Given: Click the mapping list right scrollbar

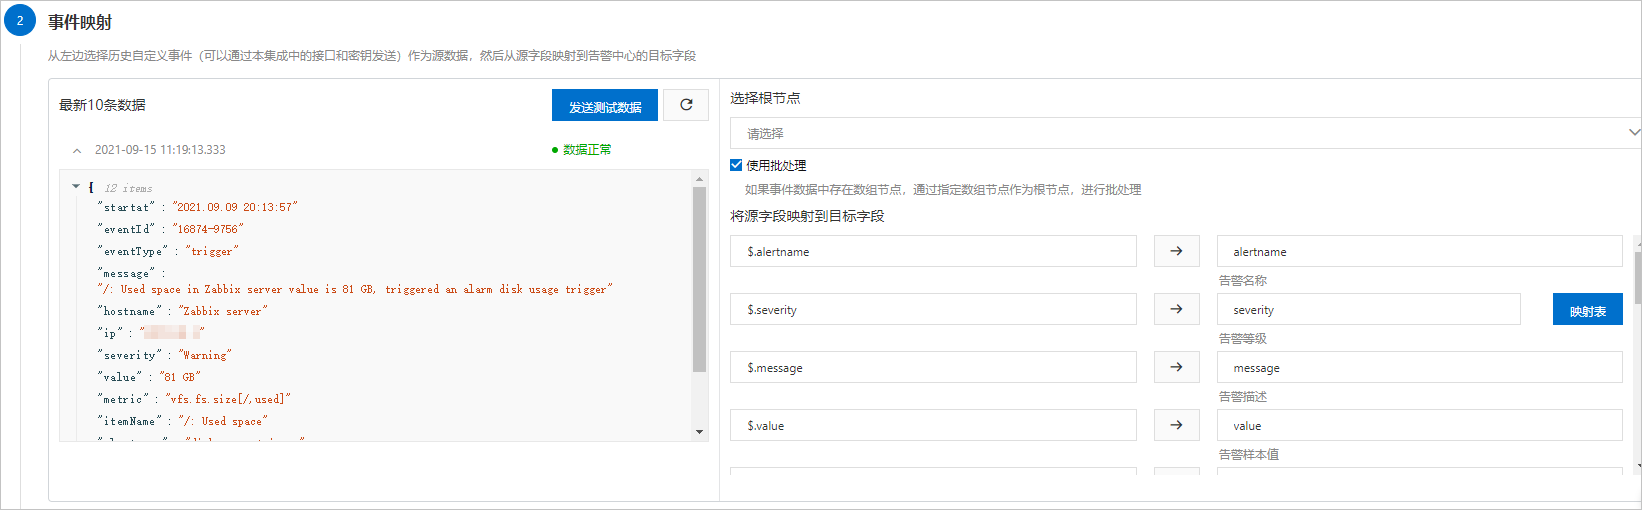Looking at the screenshot, I should [1637, 270].
